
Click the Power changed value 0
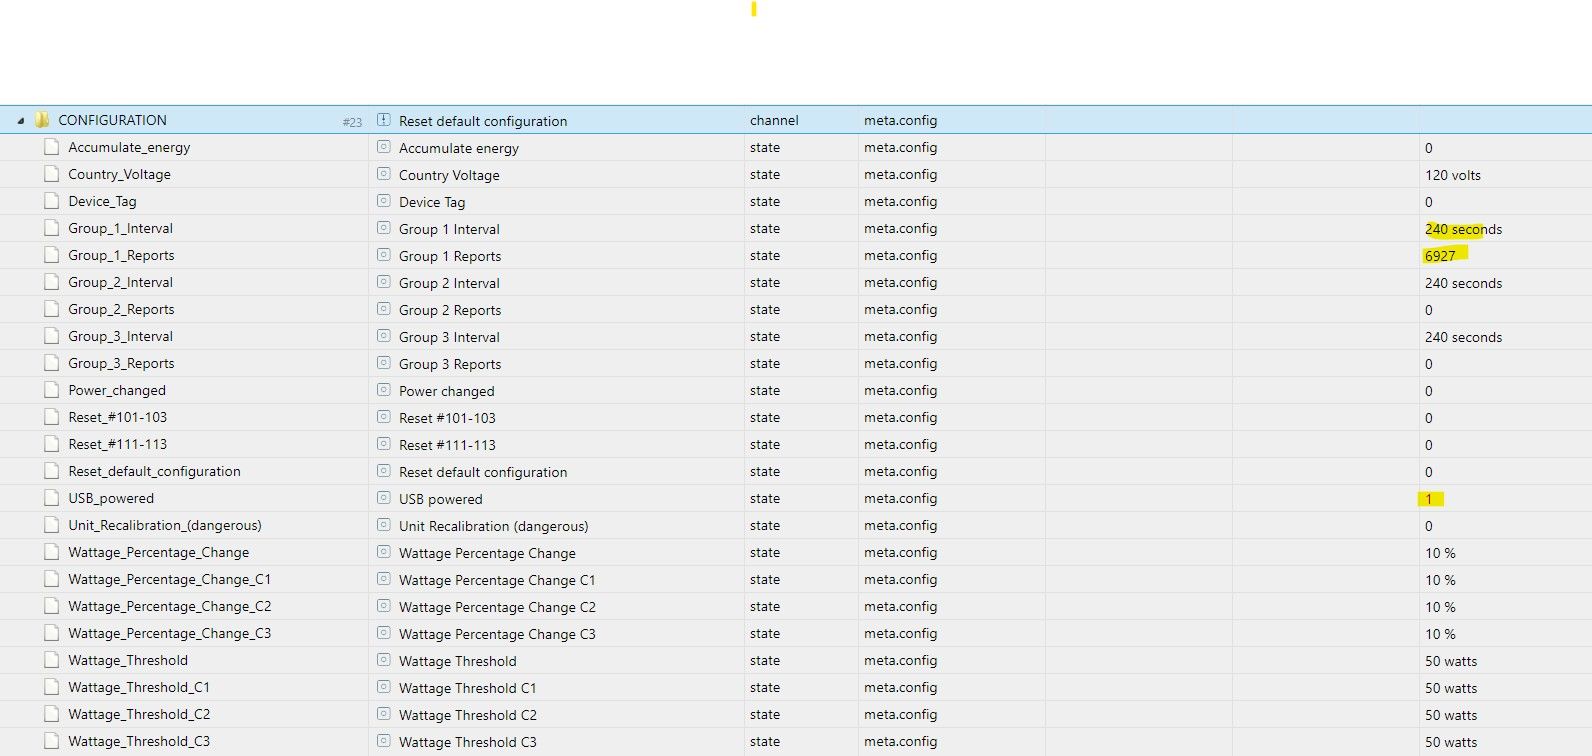1429,391
